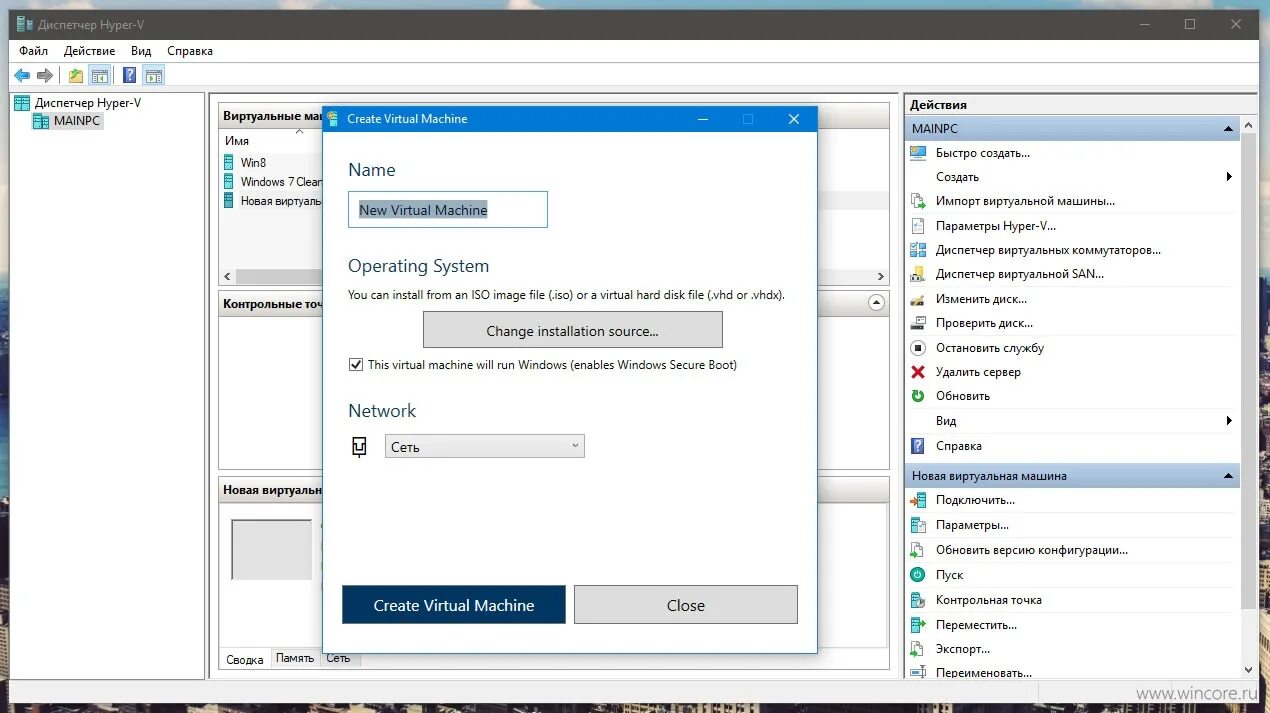Click the Show/Hide action pane toolbar icon
Viewport: 1270px width, 713px height.
(153, 75)
